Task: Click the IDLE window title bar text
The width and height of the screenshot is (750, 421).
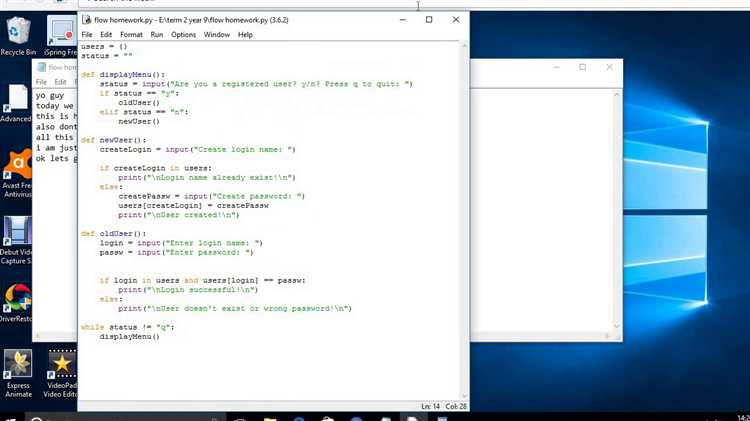Action: (191, 20)
